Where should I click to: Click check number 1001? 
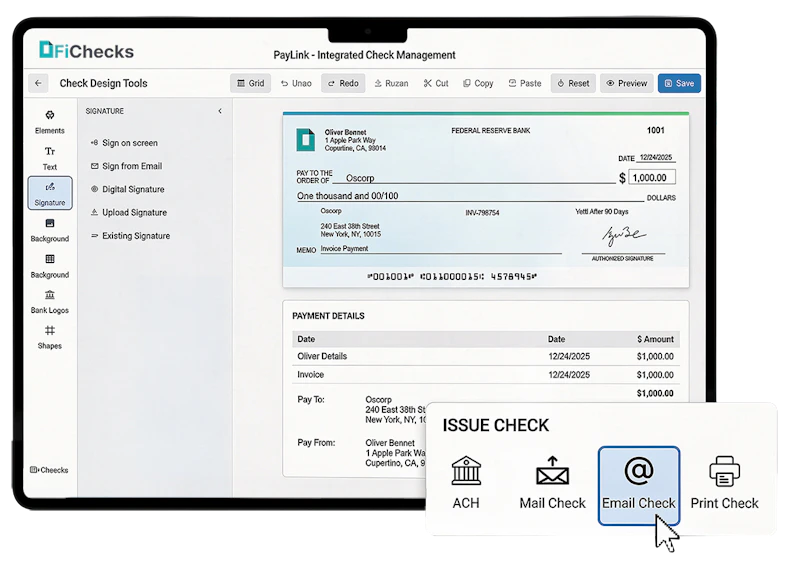point(656,130)
